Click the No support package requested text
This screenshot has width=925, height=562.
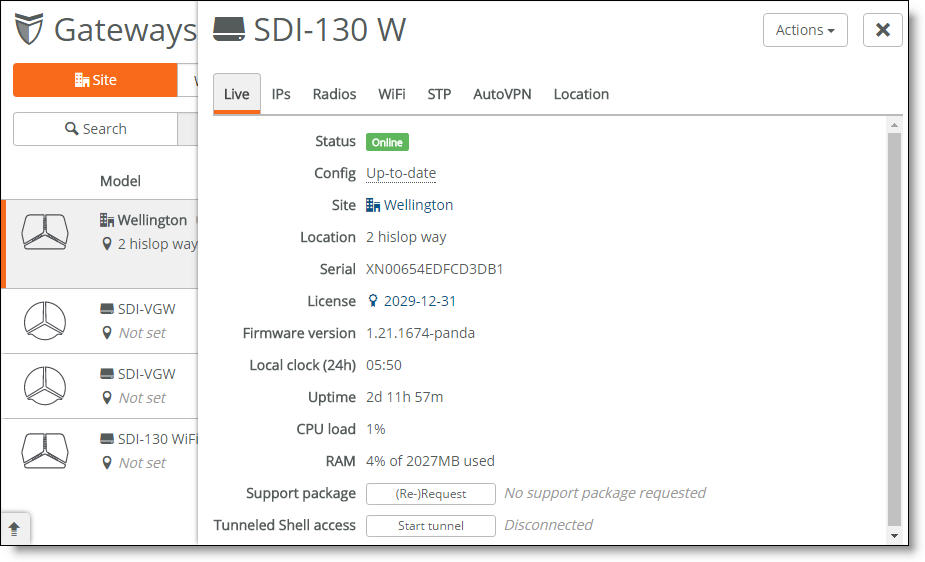(x=605, y=493)
